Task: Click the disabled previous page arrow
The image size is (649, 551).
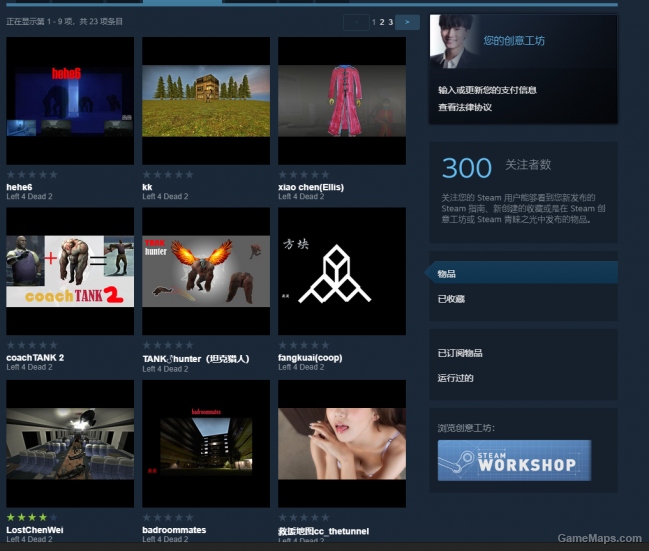Action: [x=356, y=22]
